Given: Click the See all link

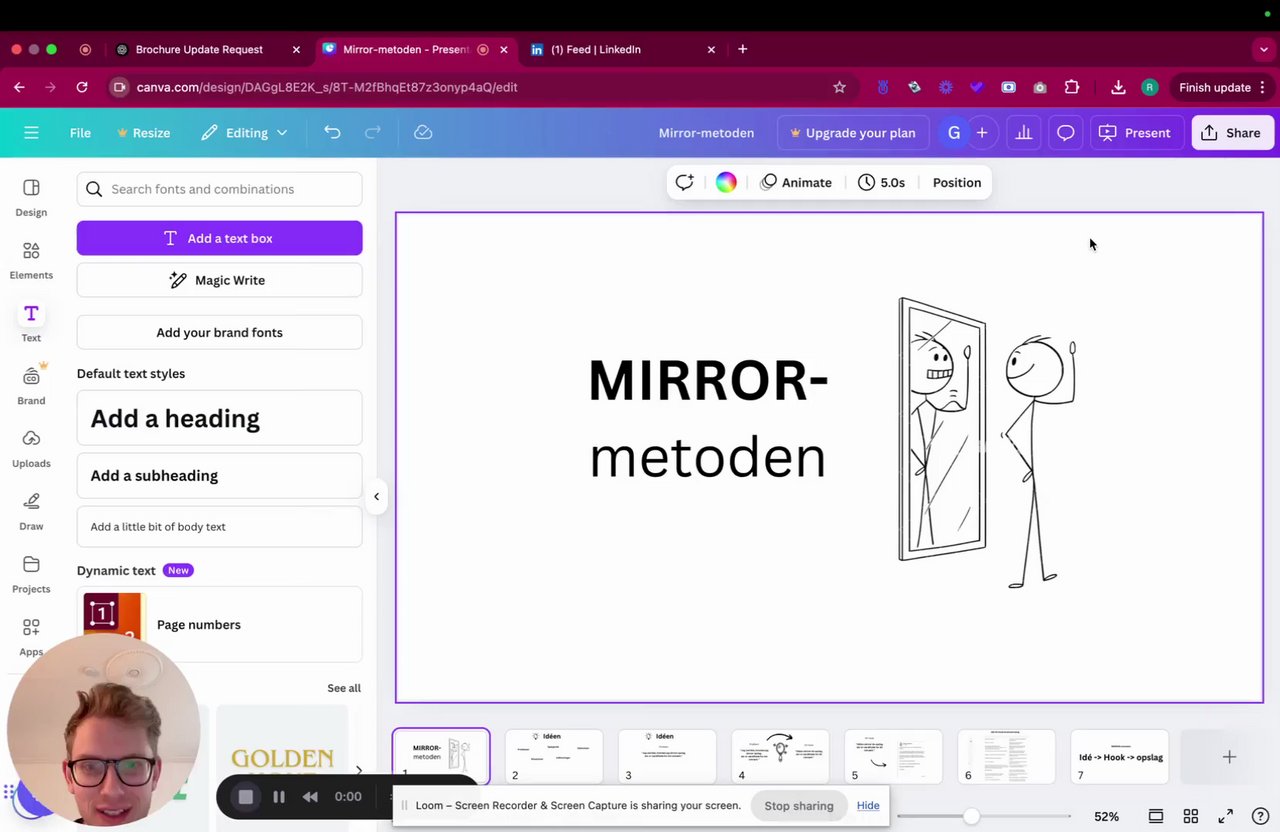Looking at the screenshot, I should tap(344, 688).
